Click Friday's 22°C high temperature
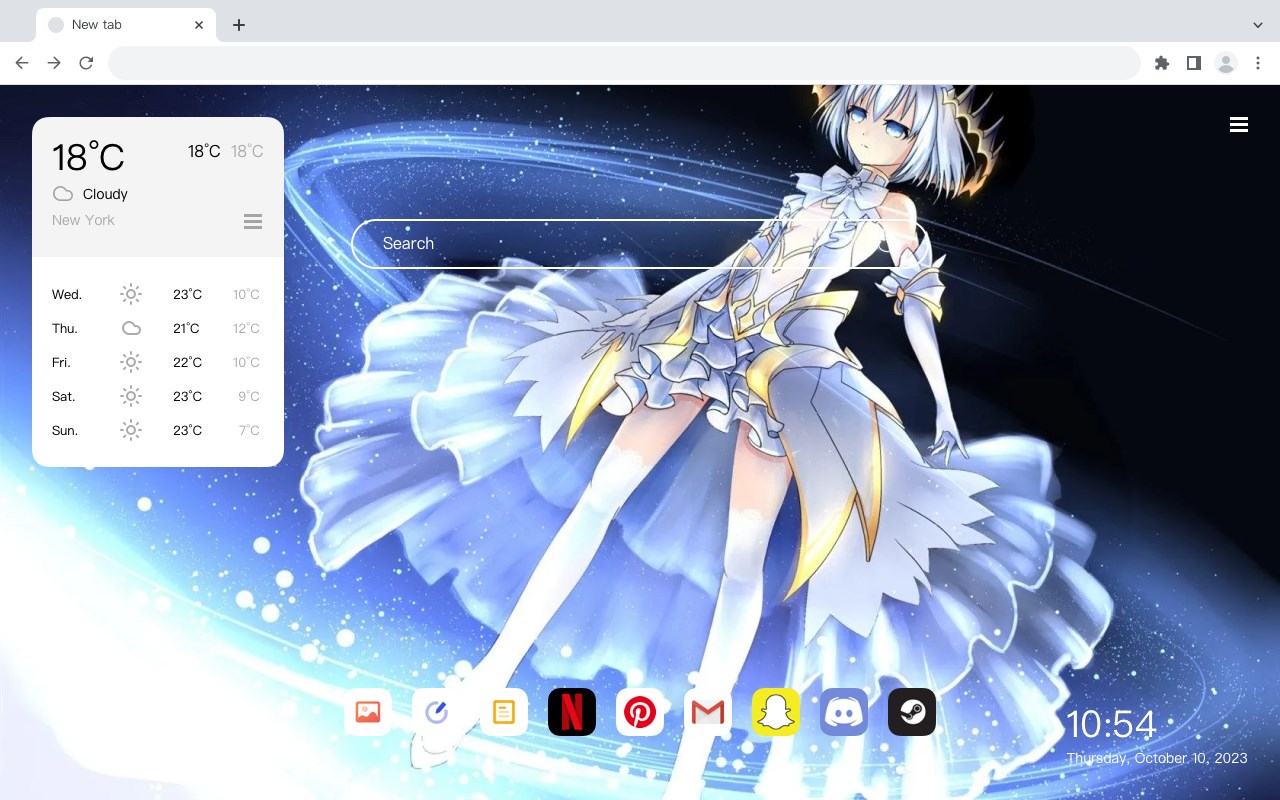This screenshot has height=800, width=1280. (187, 362)
